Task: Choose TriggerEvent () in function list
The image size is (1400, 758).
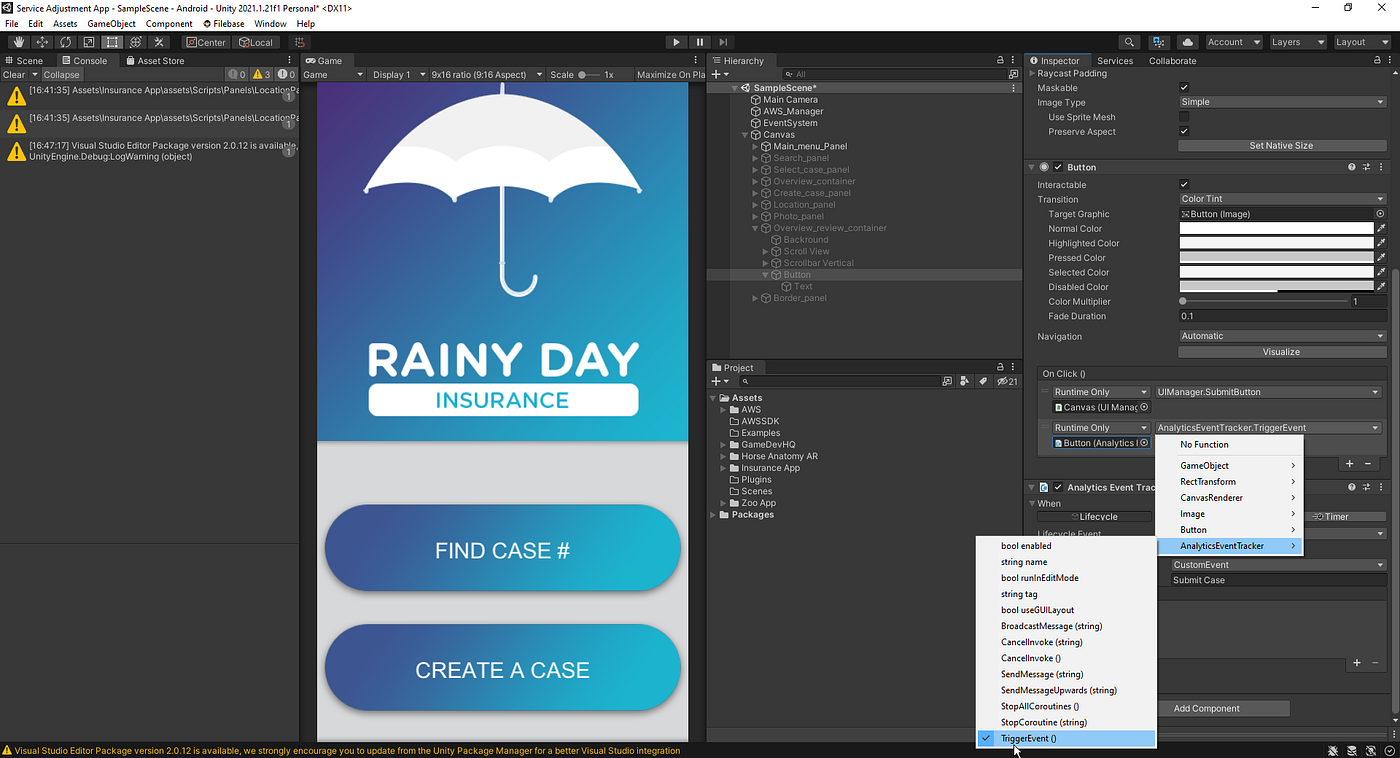Action: tap(1066, 739)
